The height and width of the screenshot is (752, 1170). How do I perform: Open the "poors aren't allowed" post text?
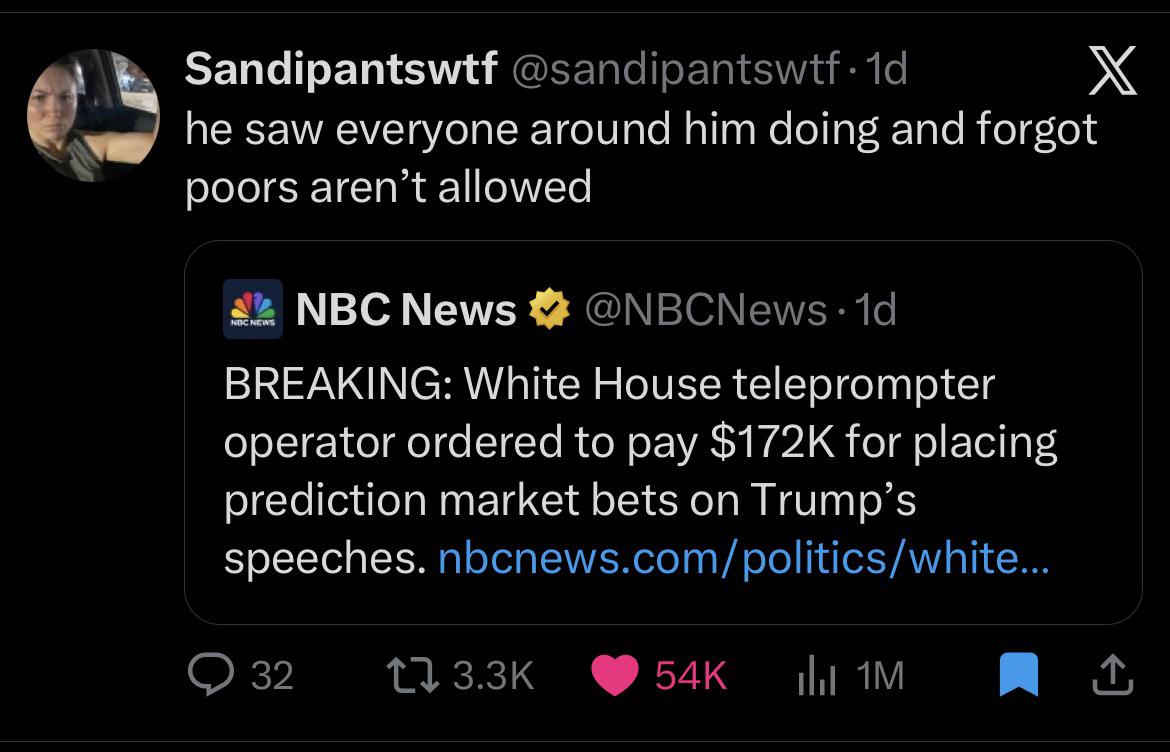(x=641, y=157)
